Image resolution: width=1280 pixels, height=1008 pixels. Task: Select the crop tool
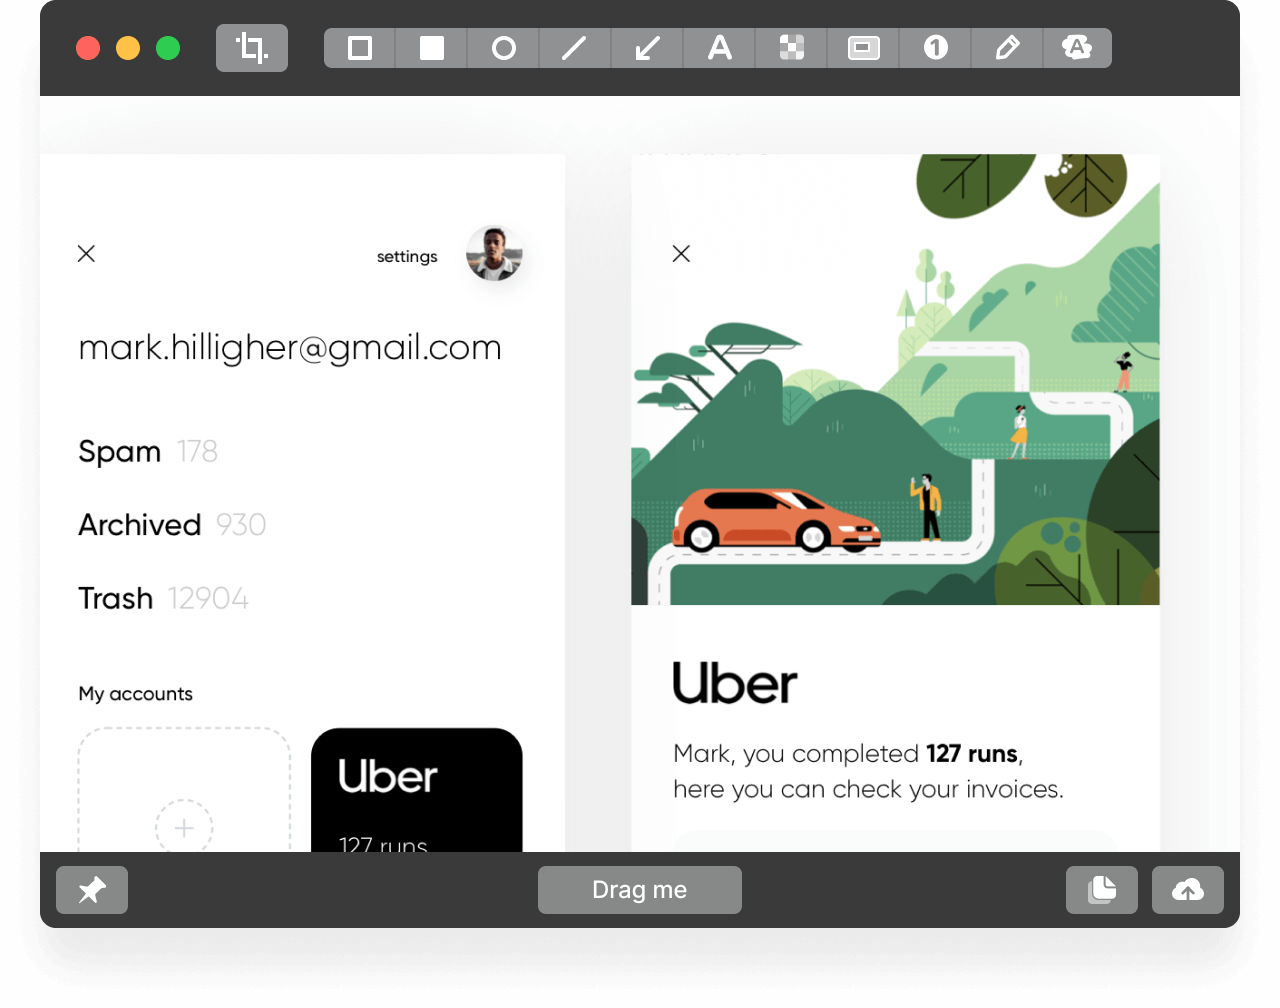click(252, 48)
